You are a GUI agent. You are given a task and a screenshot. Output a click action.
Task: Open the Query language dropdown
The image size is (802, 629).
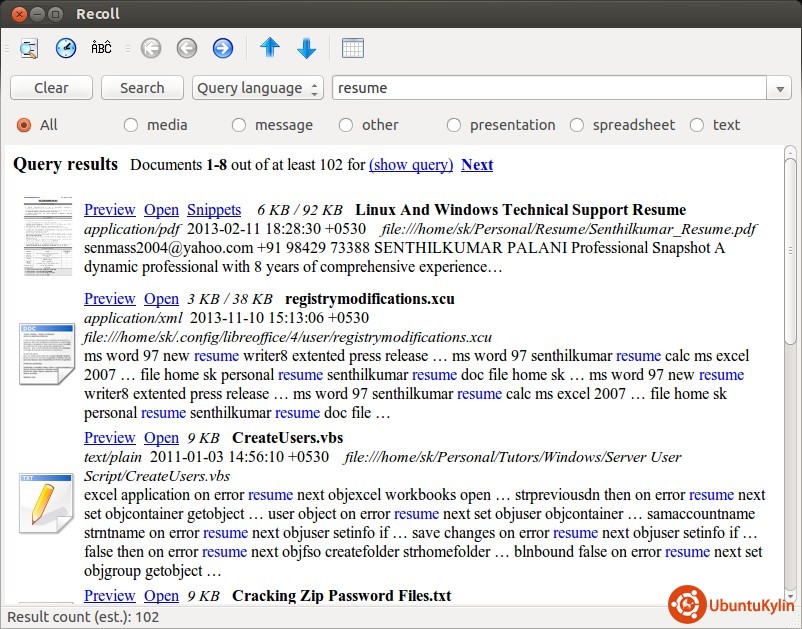pos(258,88)
